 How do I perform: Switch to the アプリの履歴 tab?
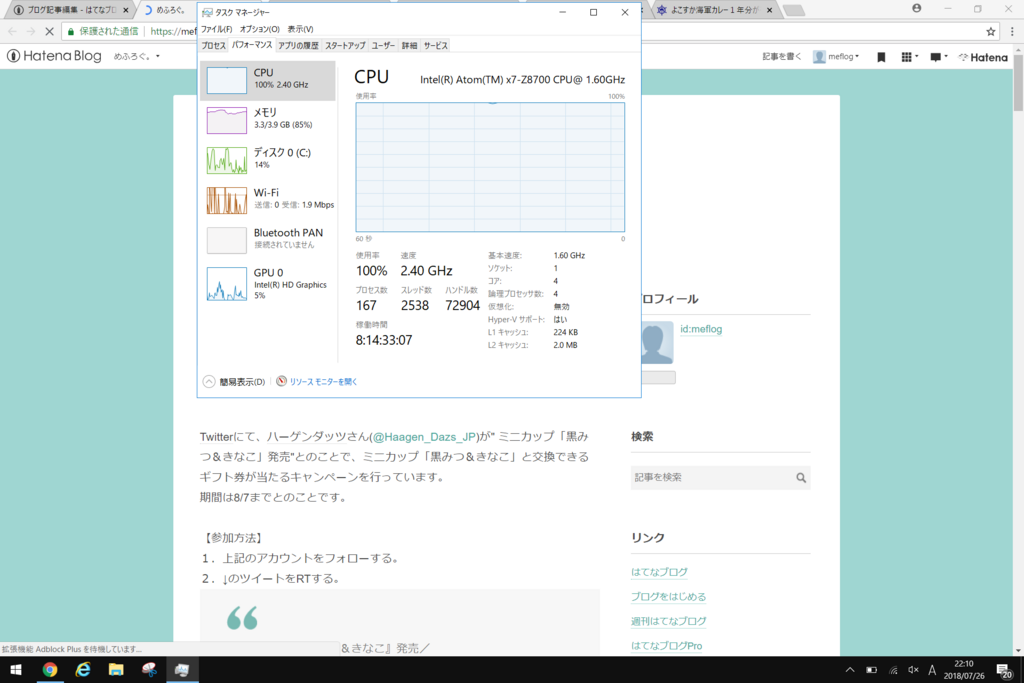[298, 46]
